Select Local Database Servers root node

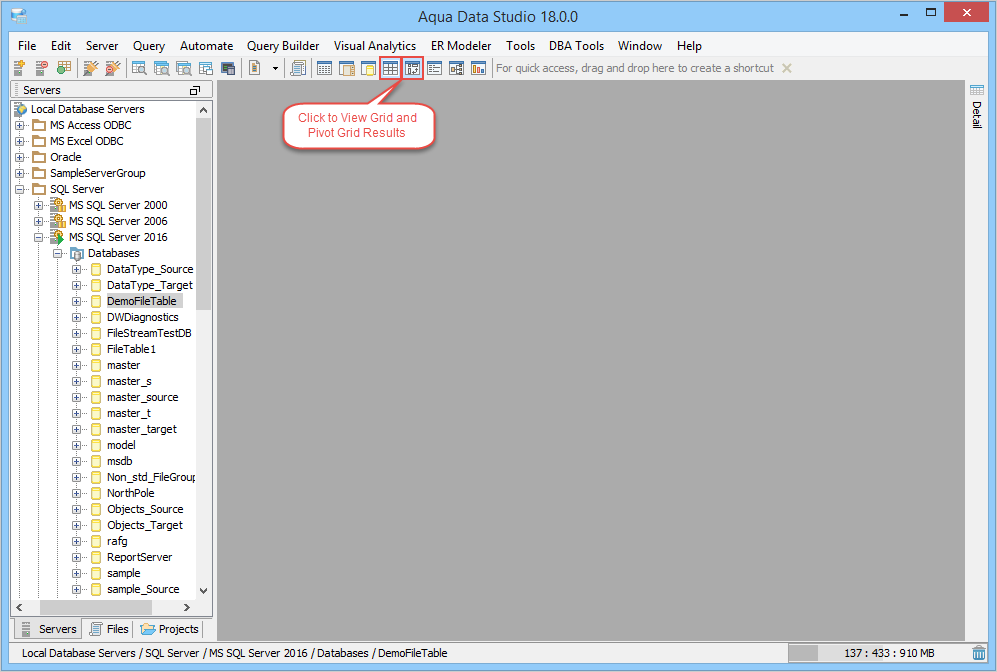tap(87, 109)
